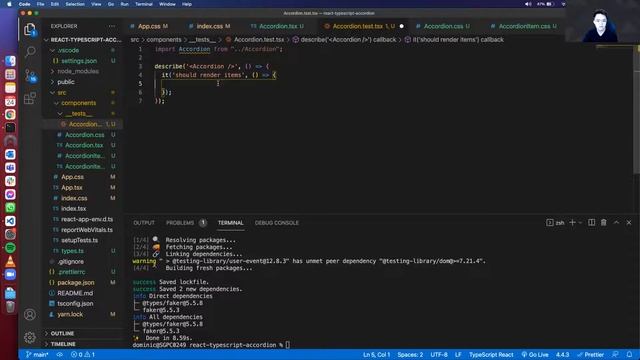Collapse the src folder

coord(52,92)
